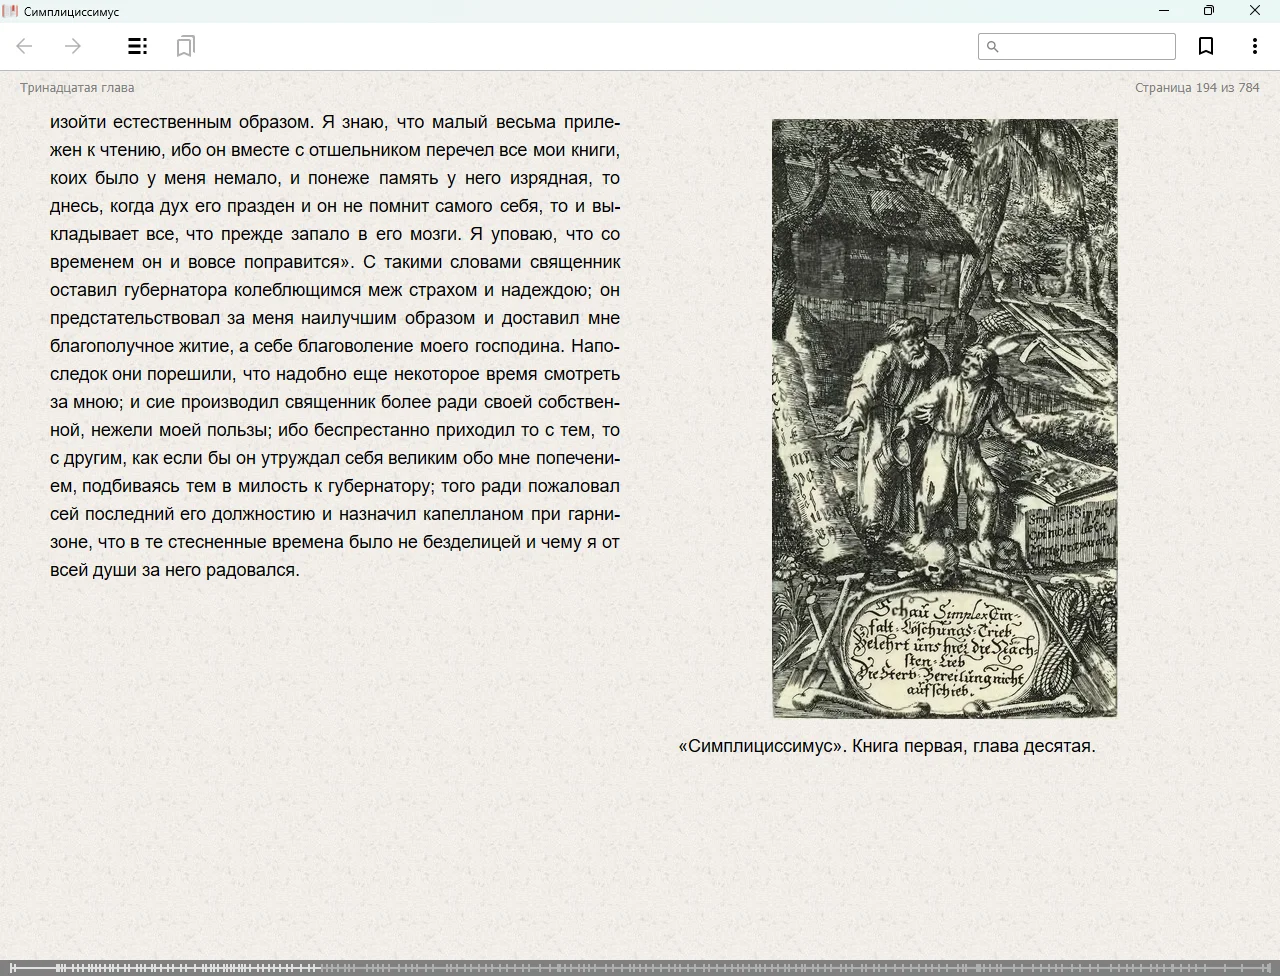
Task: Click the reading progress bar at bottom
Action: (x=640, y=967)
